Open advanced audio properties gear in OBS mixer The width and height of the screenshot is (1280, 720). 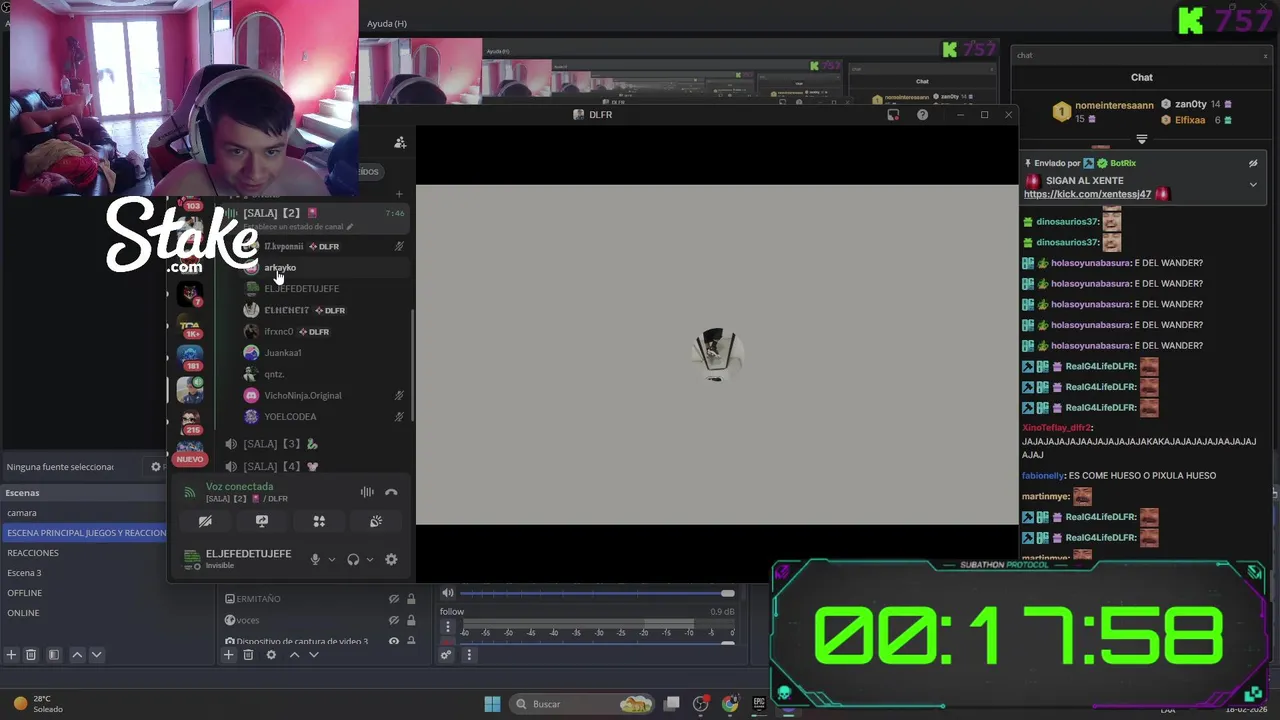446,655
